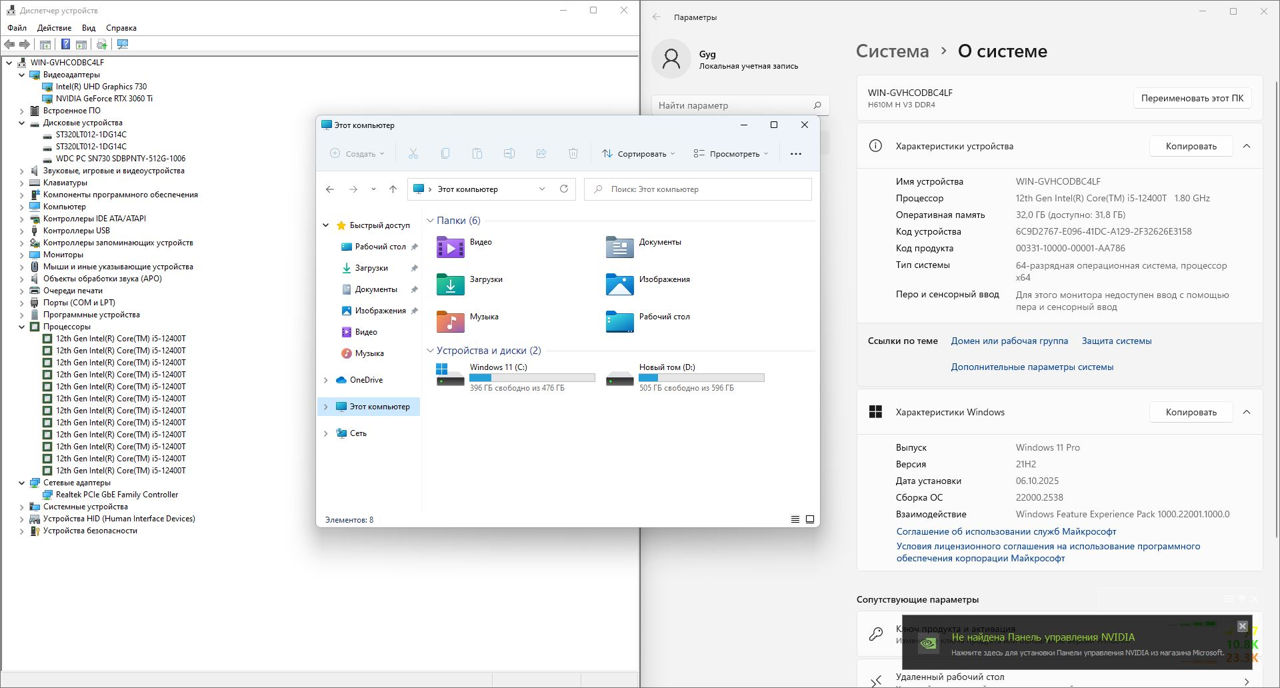Screen dimensions: 1280x688
Task: Click the scan for hardware changes monitor icon
Action: 122,44
